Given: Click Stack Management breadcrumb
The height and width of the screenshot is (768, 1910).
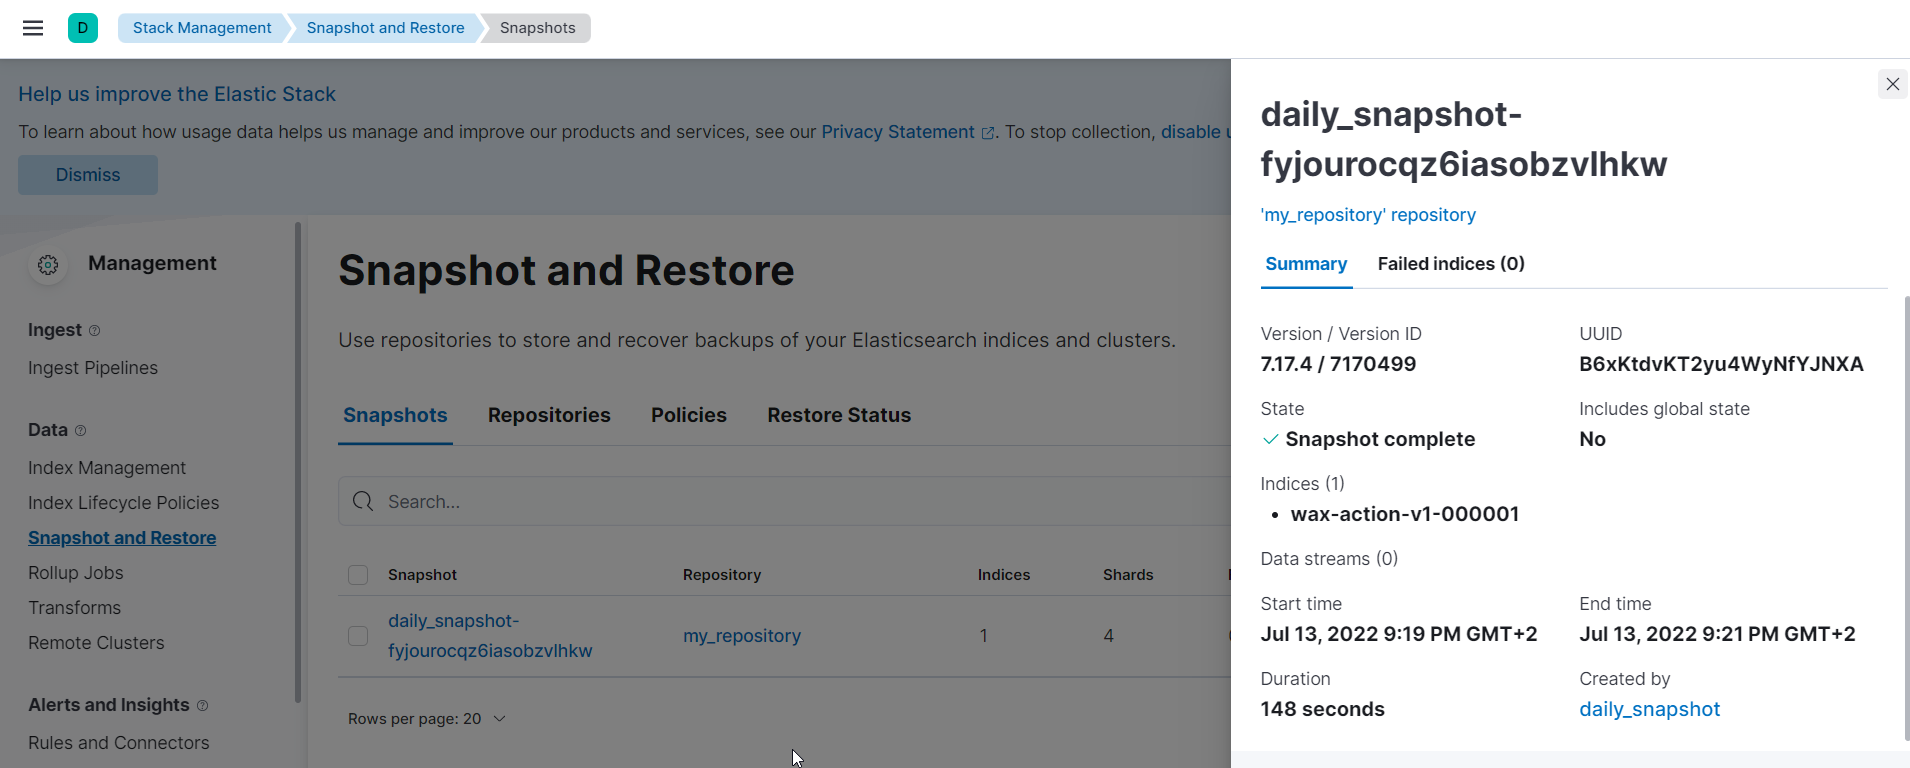Looking at the screenshot, I should coord(202,28).
